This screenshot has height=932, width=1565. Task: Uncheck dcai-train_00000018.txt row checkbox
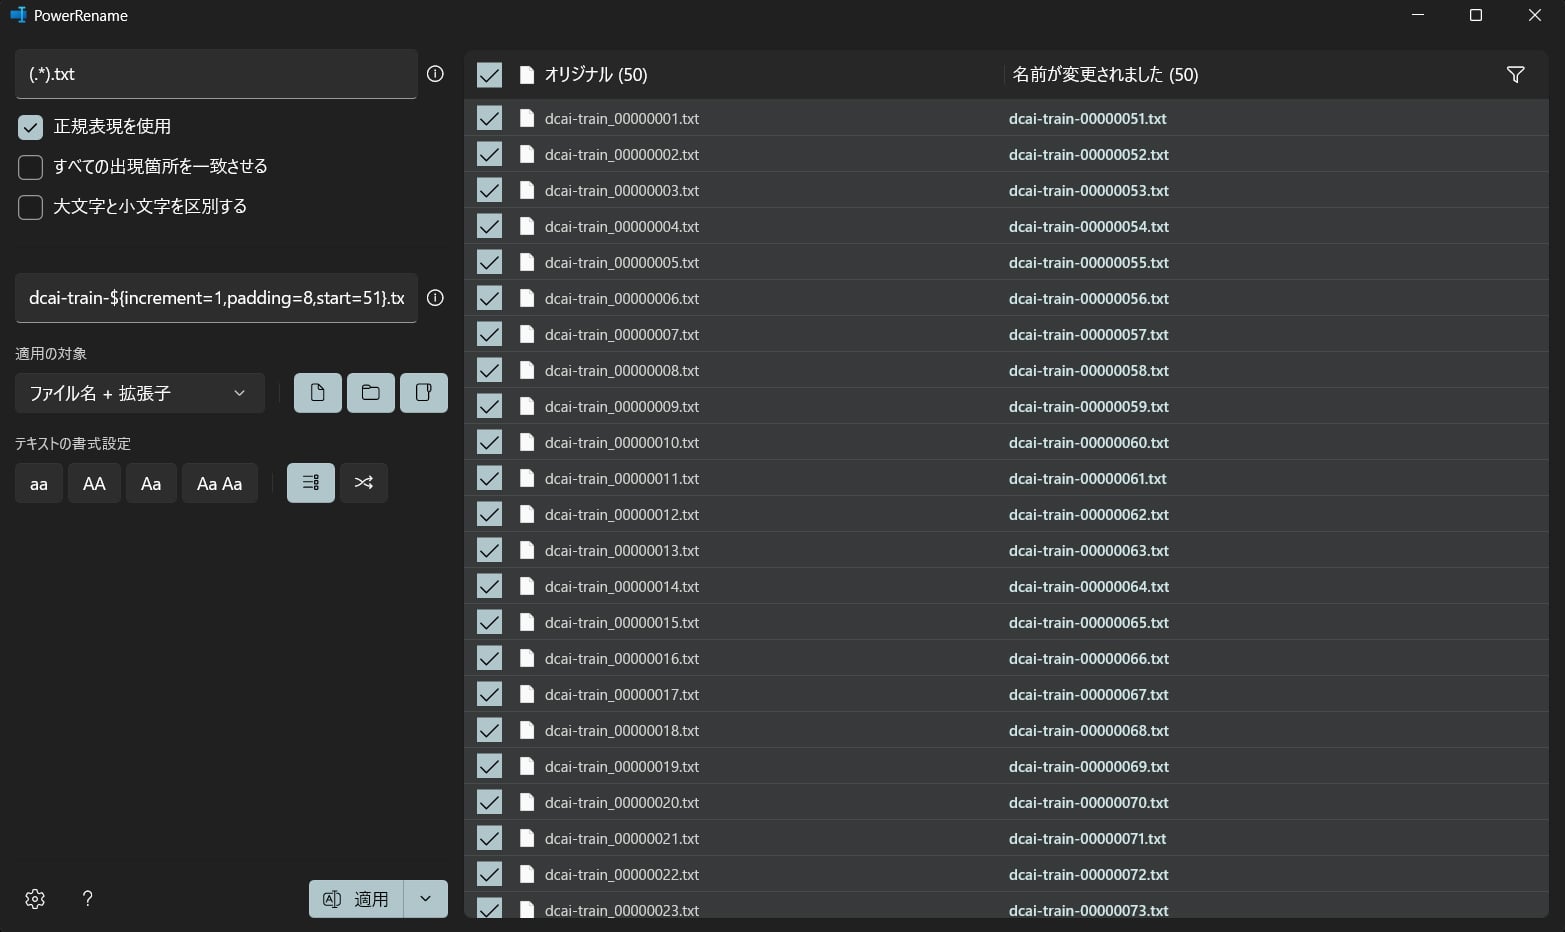(489, 730)
